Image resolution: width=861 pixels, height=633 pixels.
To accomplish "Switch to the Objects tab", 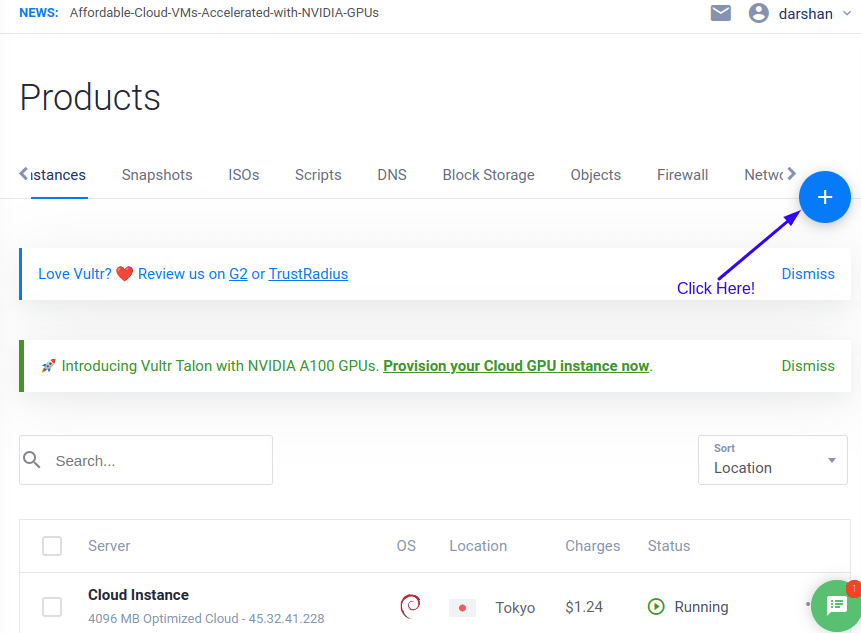I will pyautogui.click(x=596, y=175).
